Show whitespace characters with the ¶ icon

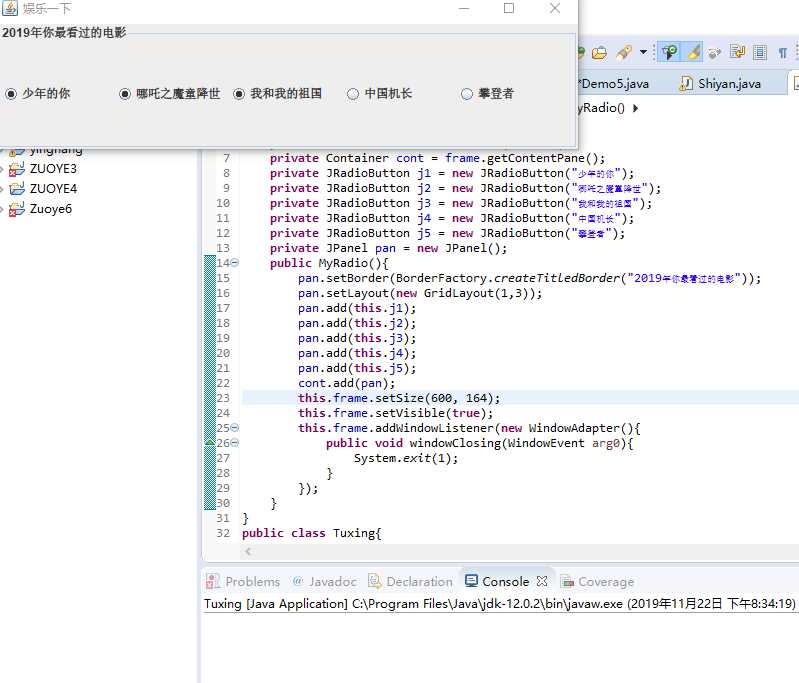point(783,52)
